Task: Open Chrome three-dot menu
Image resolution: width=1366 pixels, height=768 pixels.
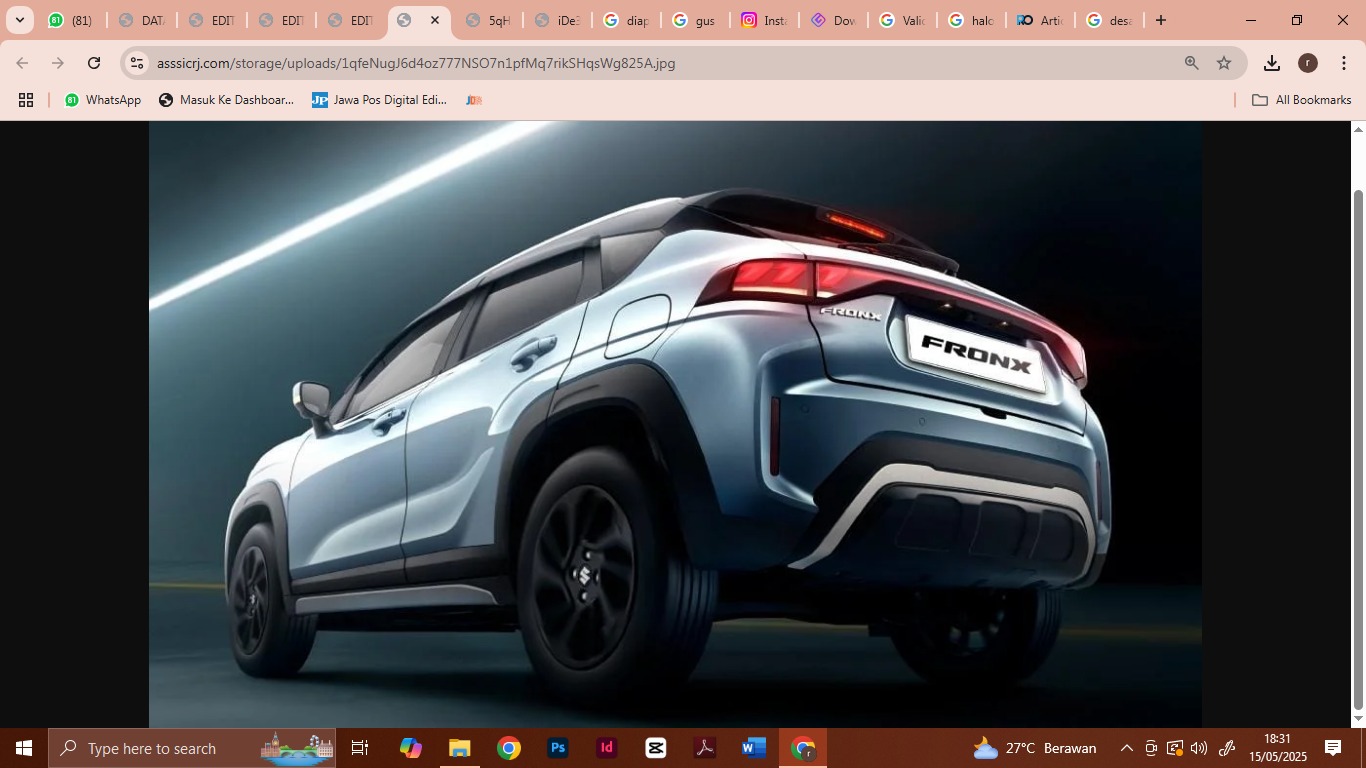Action: click(x=1344, y=63)
